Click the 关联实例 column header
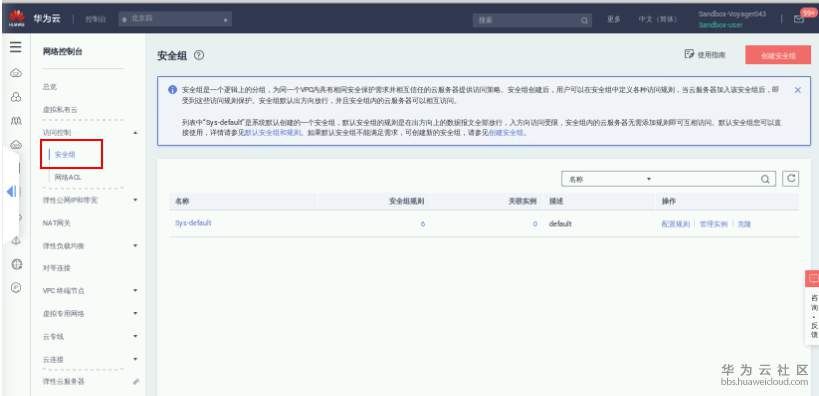The height and width of the screenshot is (396, 819). [x=523, y=201]
